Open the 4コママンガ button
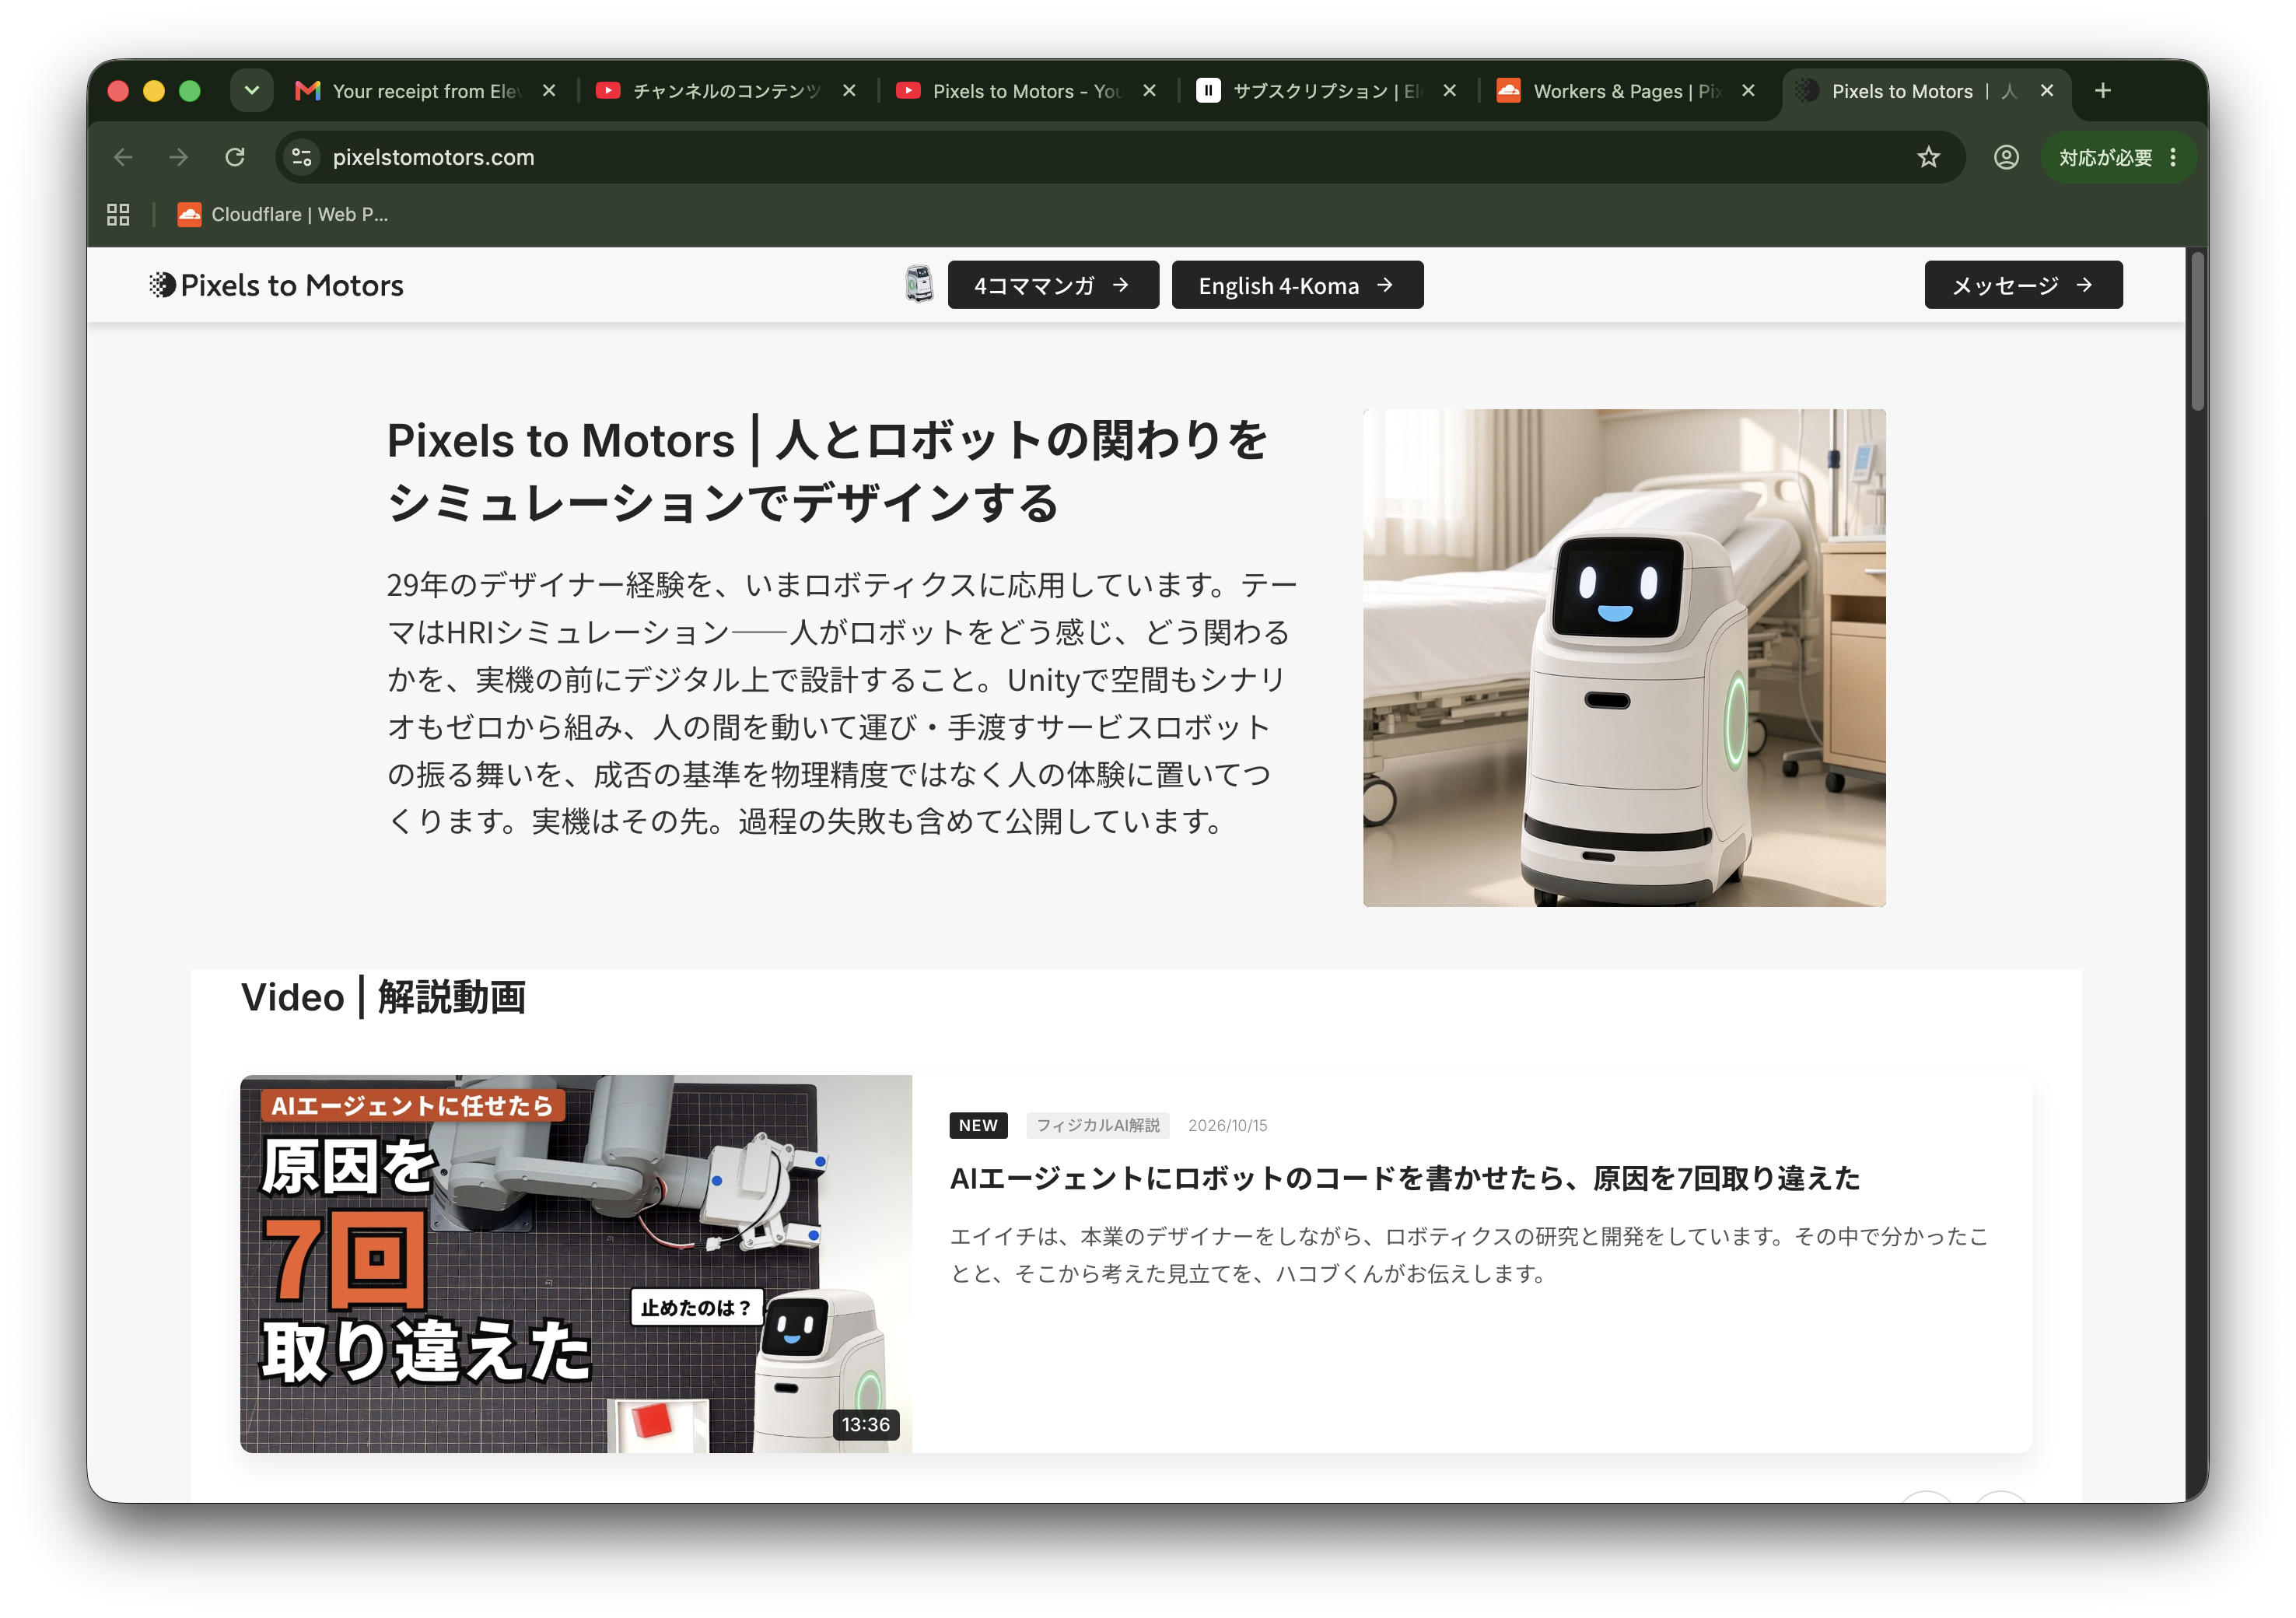Image resolution: width=2296 pixels, height=1618 pixels. tap(1053, 285)
